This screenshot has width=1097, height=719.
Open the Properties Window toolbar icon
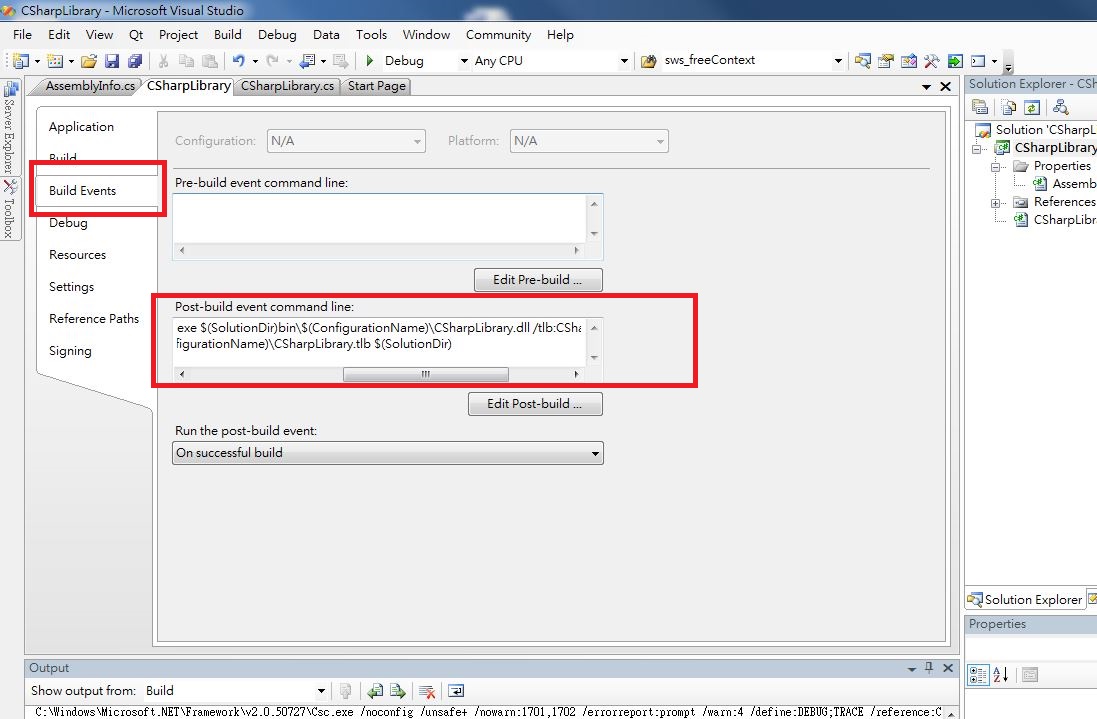[886, 61]
